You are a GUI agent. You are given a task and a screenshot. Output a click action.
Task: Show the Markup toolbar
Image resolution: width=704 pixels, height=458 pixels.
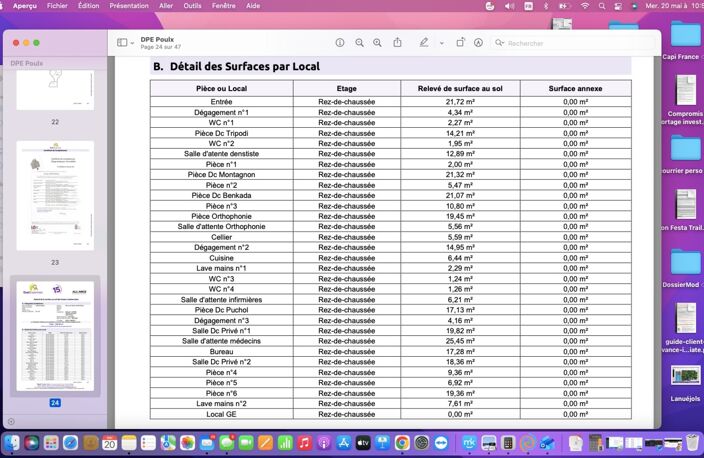point(479,43)
